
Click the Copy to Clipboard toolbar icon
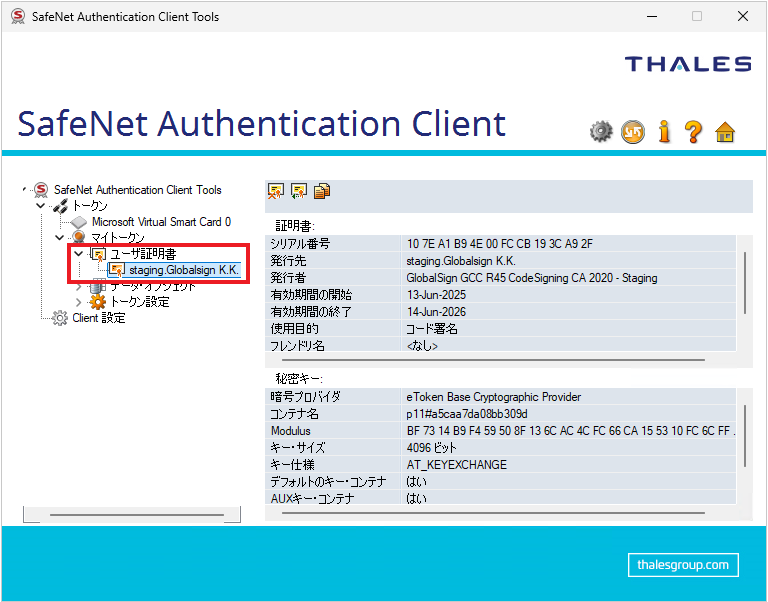tap(321, 191)
